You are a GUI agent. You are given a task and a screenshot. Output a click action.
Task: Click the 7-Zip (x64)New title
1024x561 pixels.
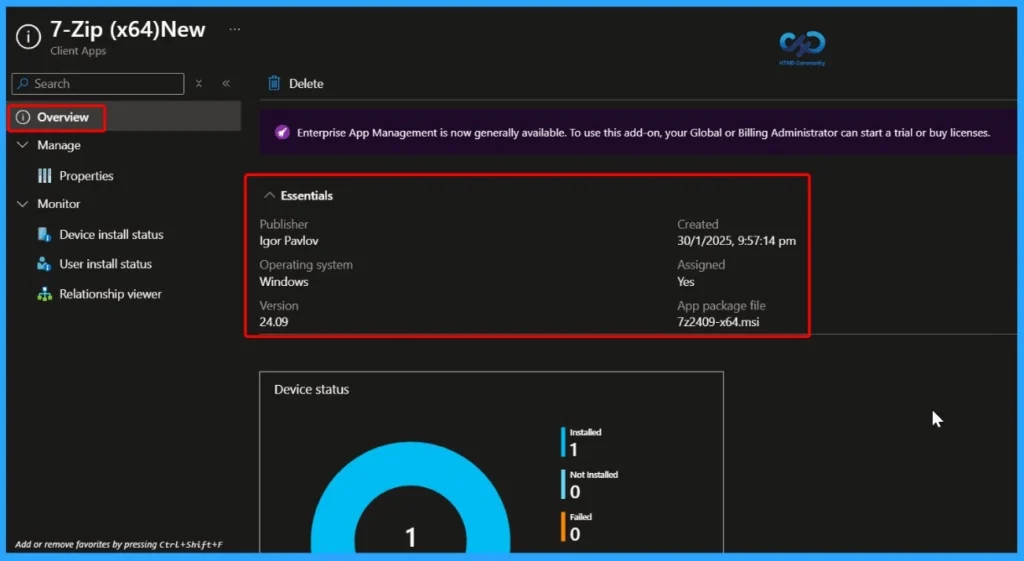128,29
